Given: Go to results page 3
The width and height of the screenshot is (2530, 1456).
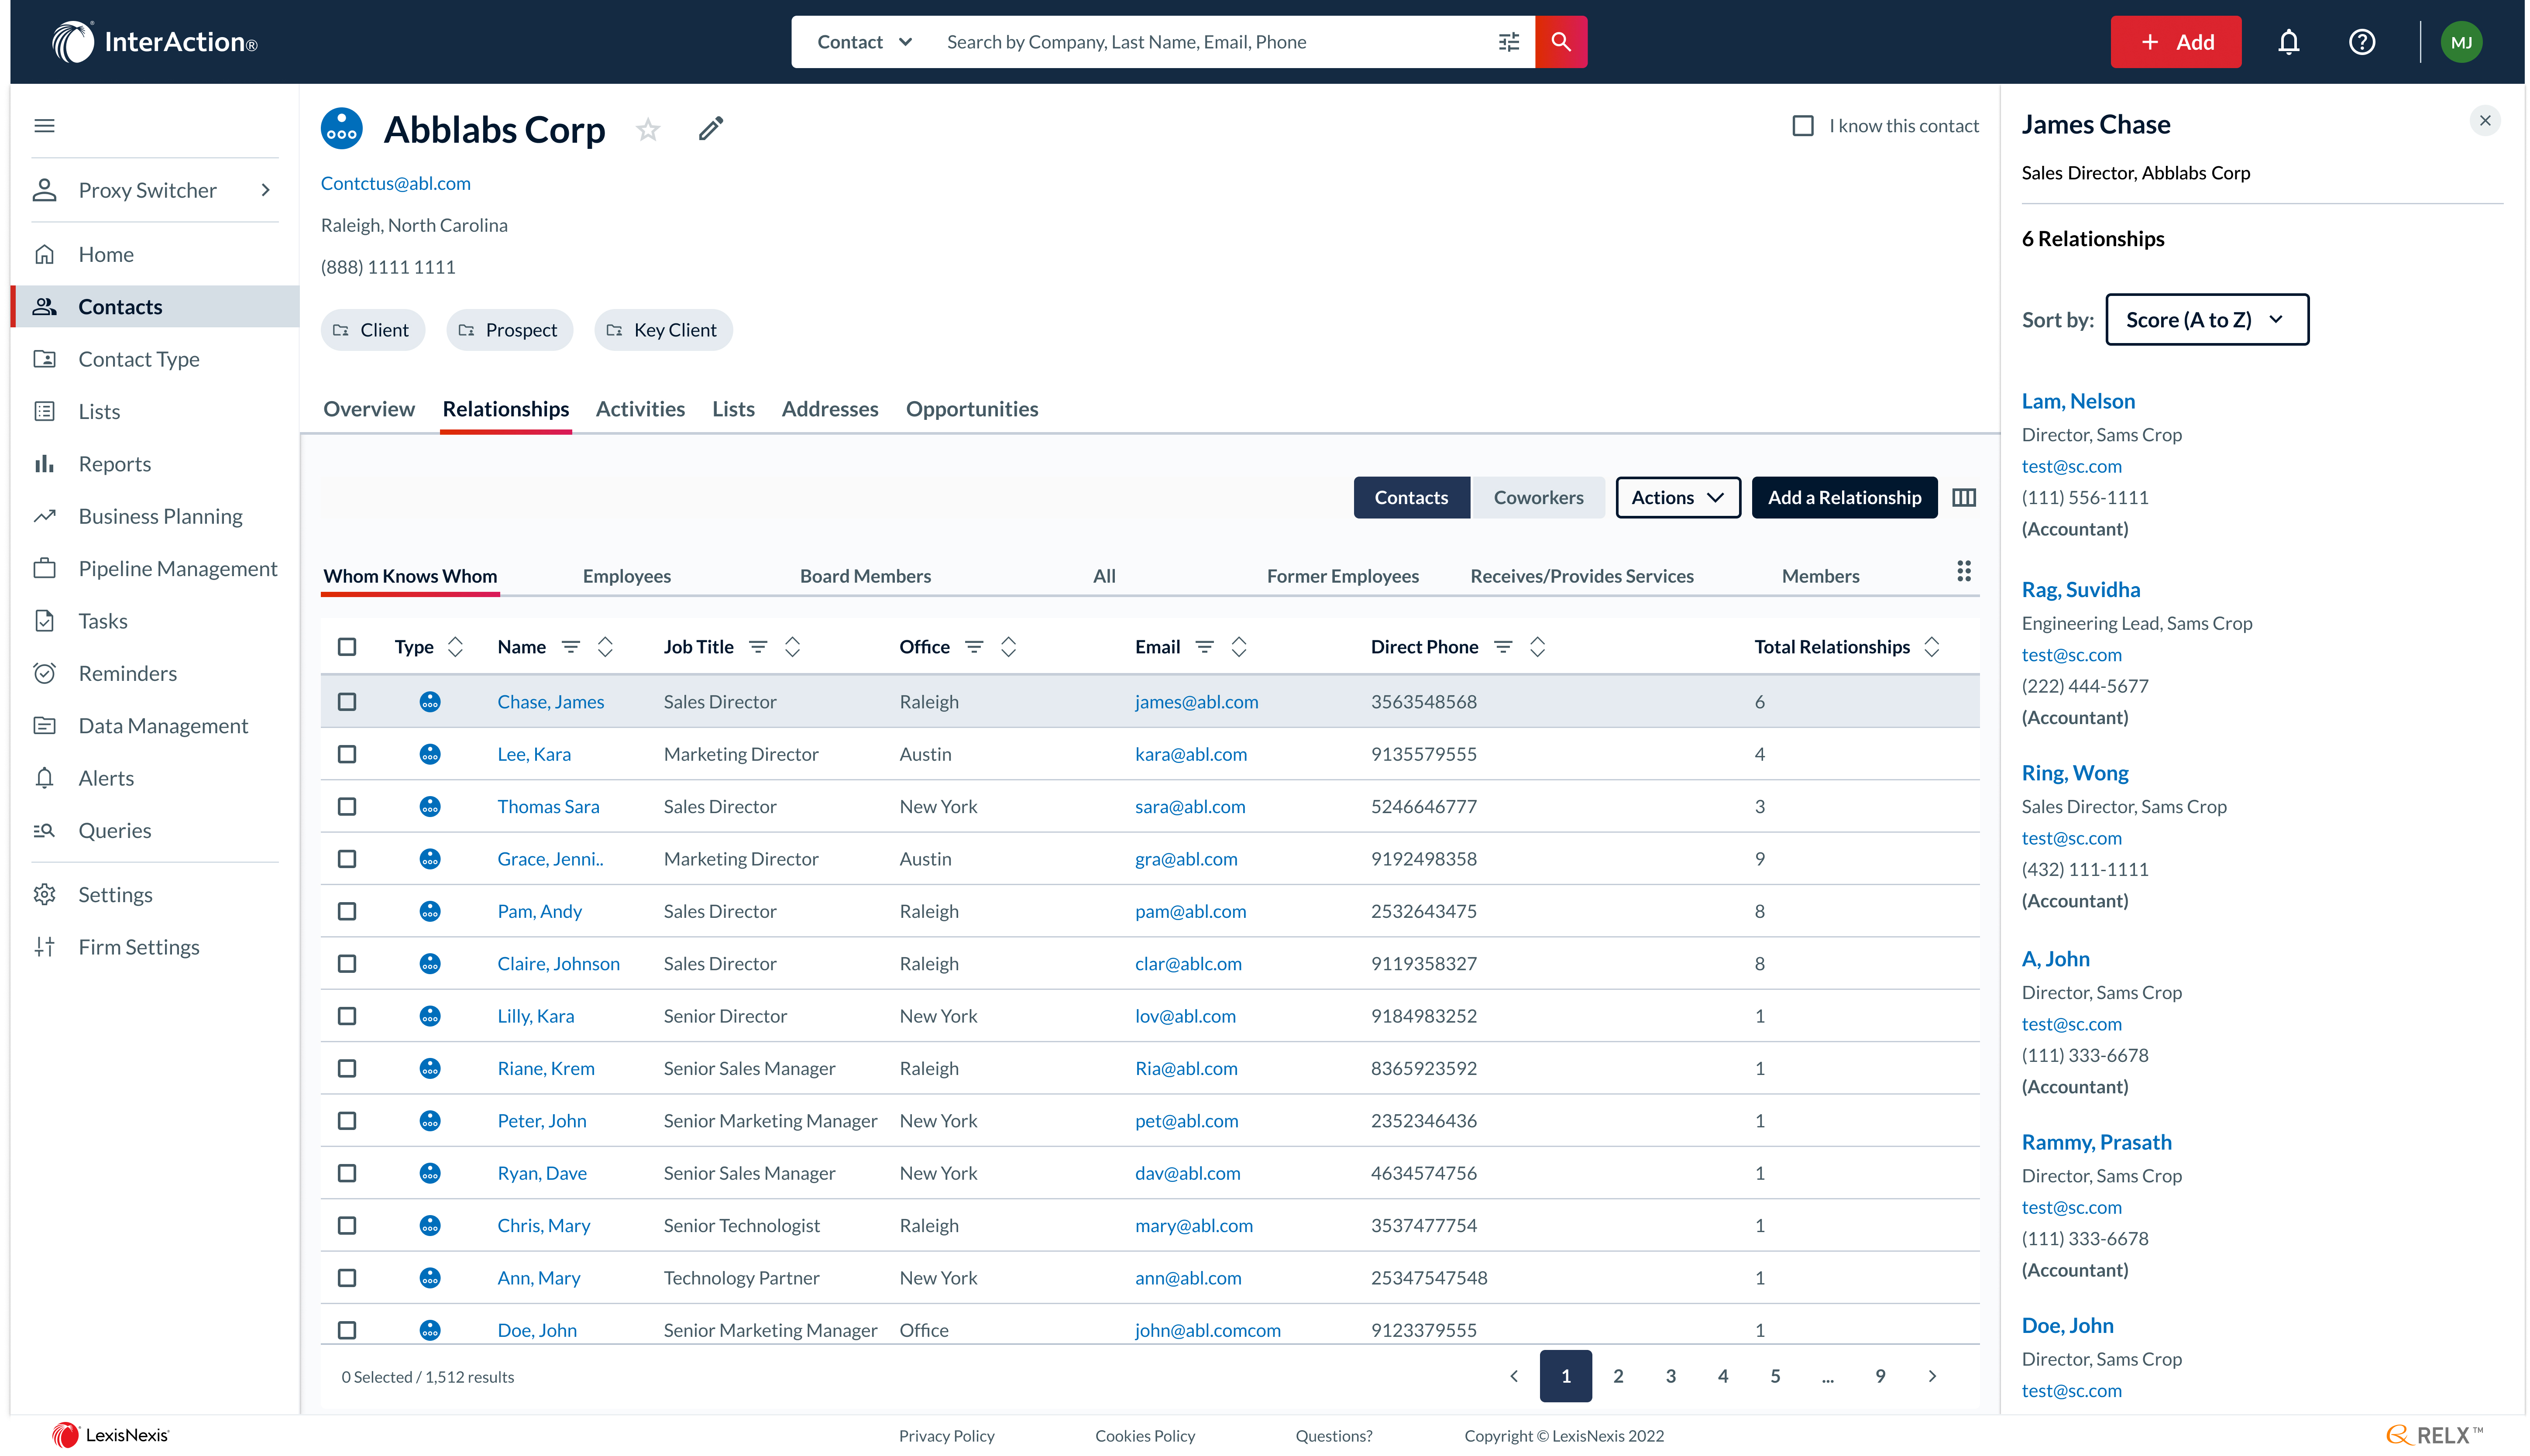Looking at the screenshot, I should click(x=1670, y=1376).
